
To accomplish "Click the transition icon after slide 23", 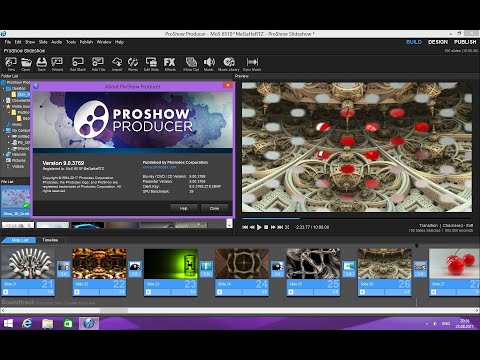I will click(x=206, y=269).
